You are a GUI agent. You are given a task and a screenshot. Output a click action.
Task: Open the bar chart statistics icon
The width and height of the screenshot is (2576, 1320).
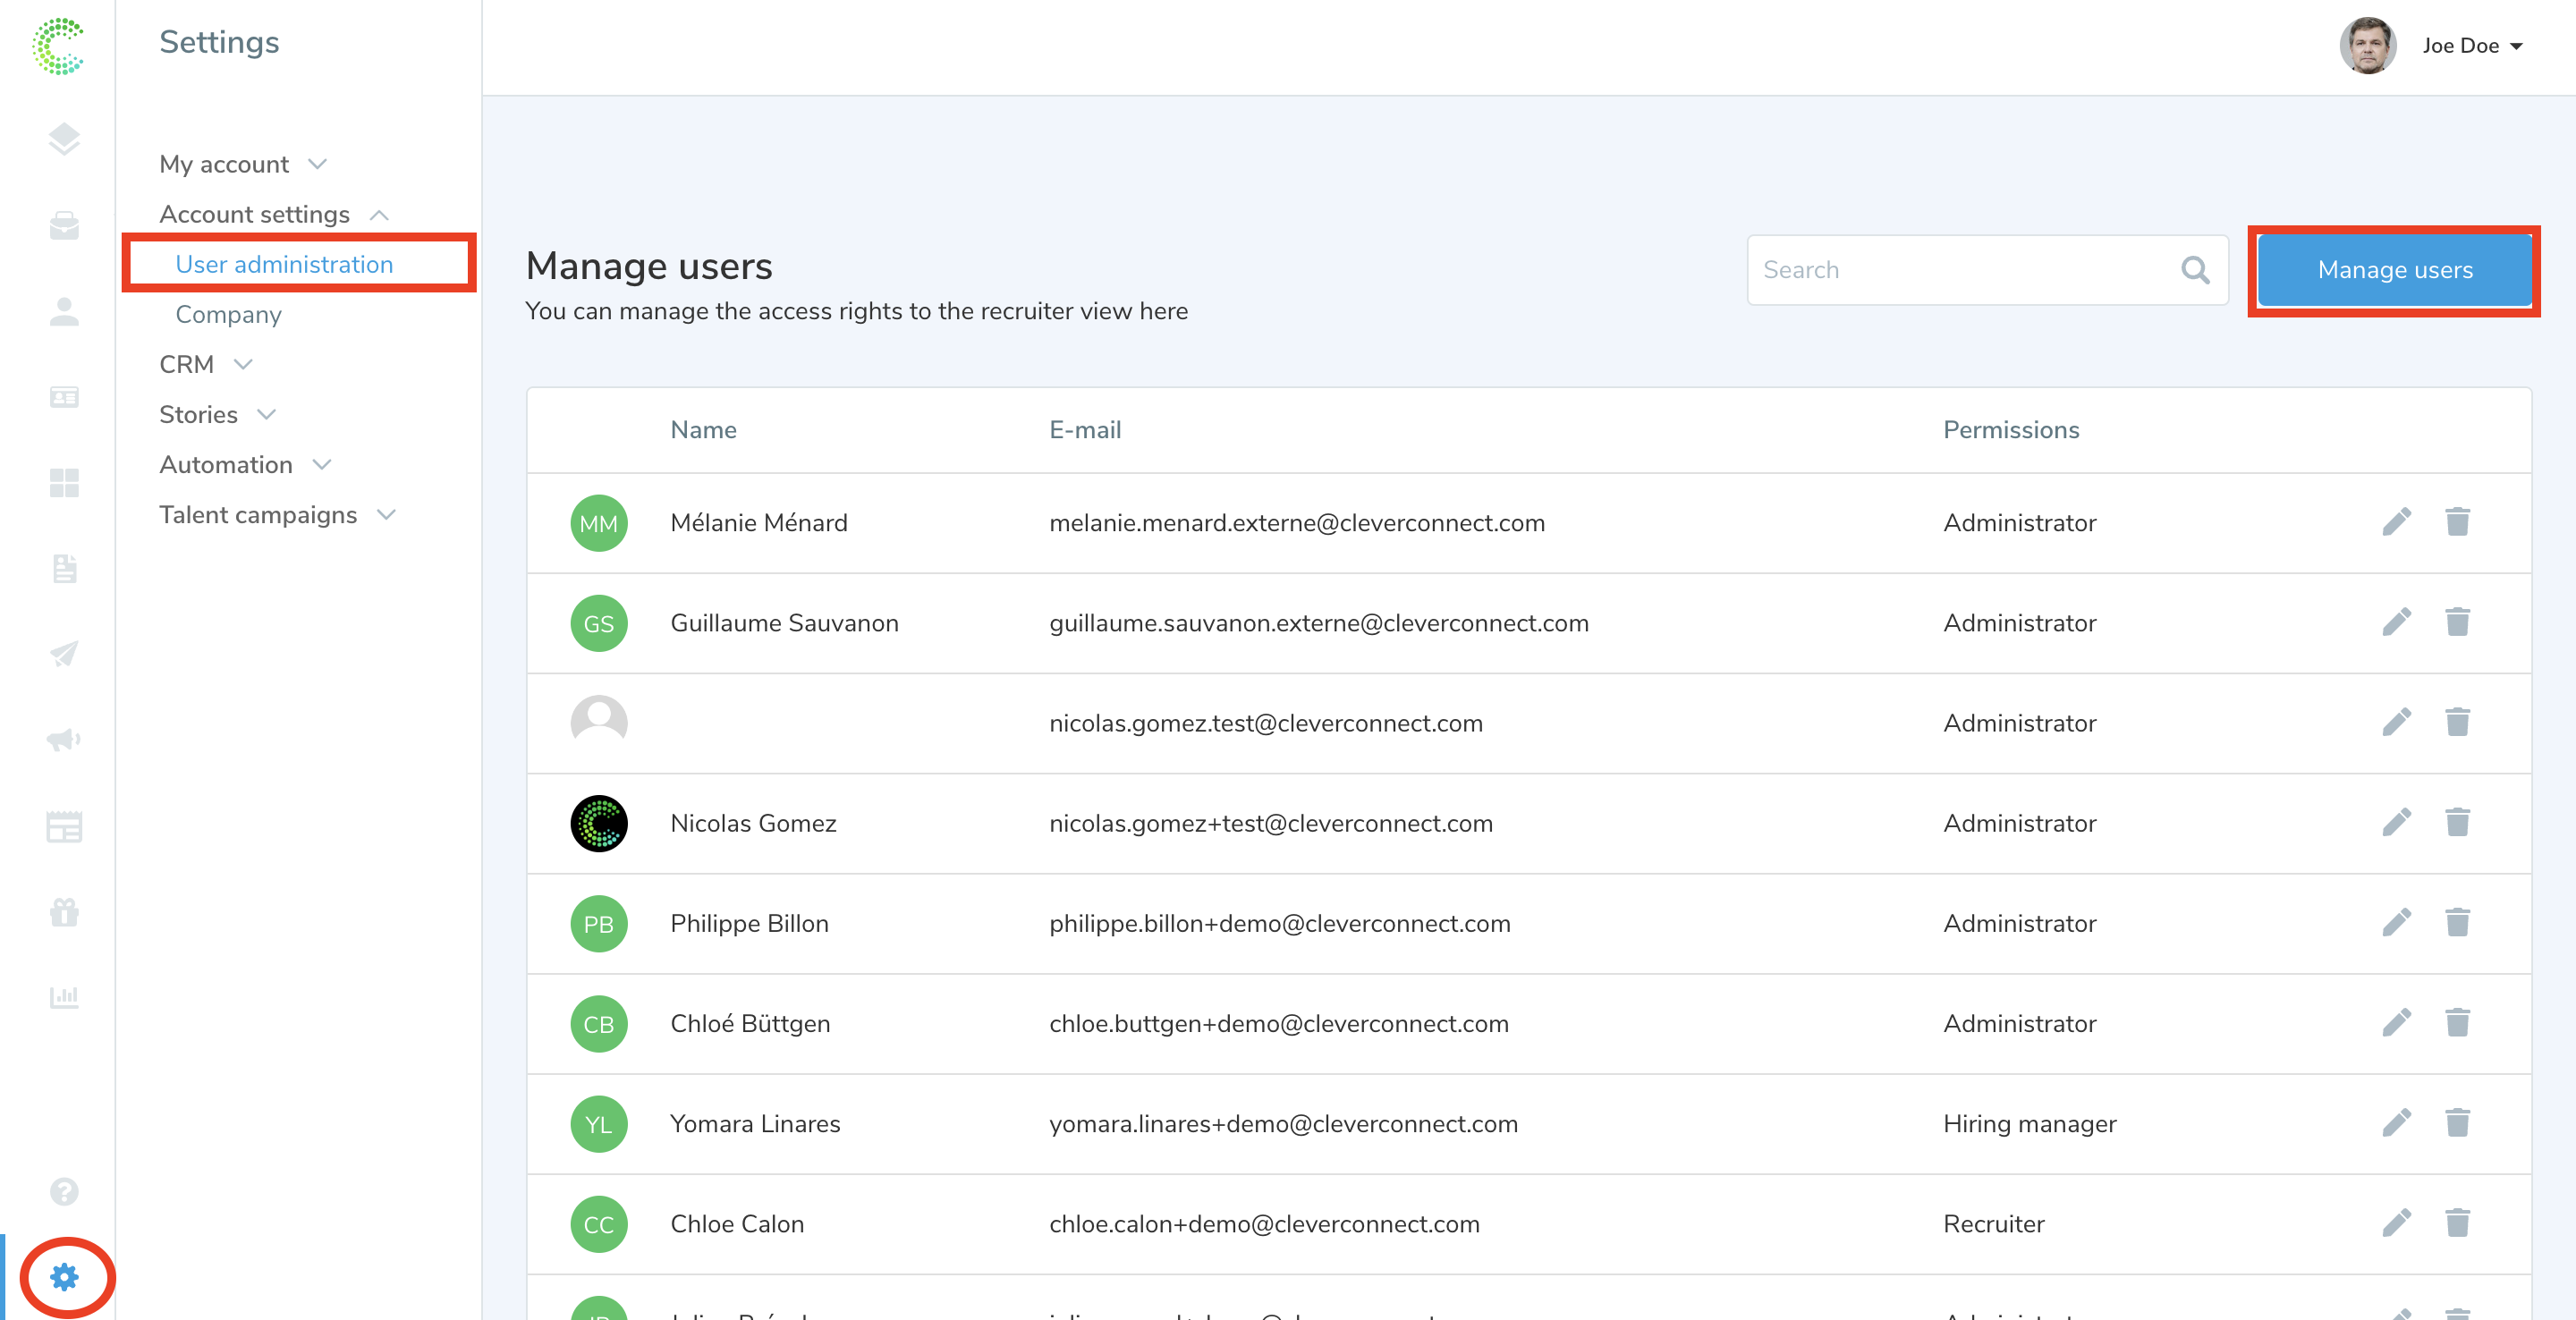pyautogui.click(x=64, y=997)
